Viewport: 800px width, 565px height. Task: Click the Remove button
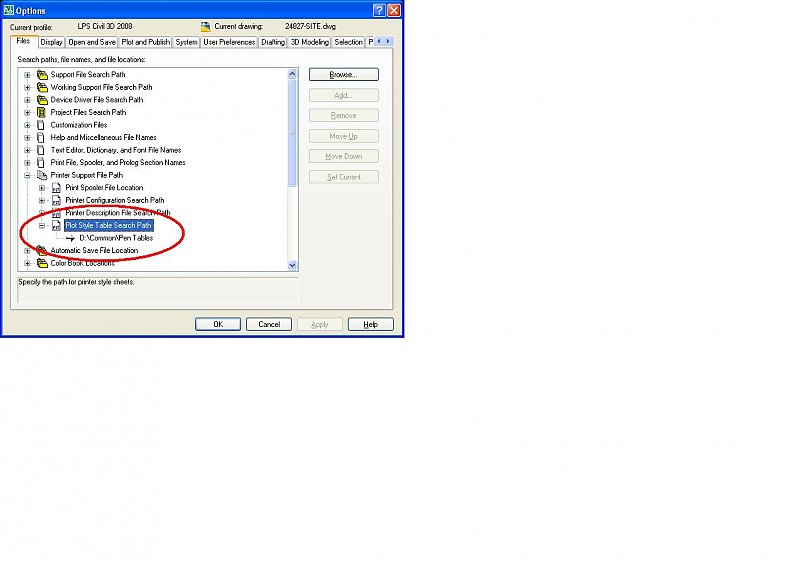(343, 116)
